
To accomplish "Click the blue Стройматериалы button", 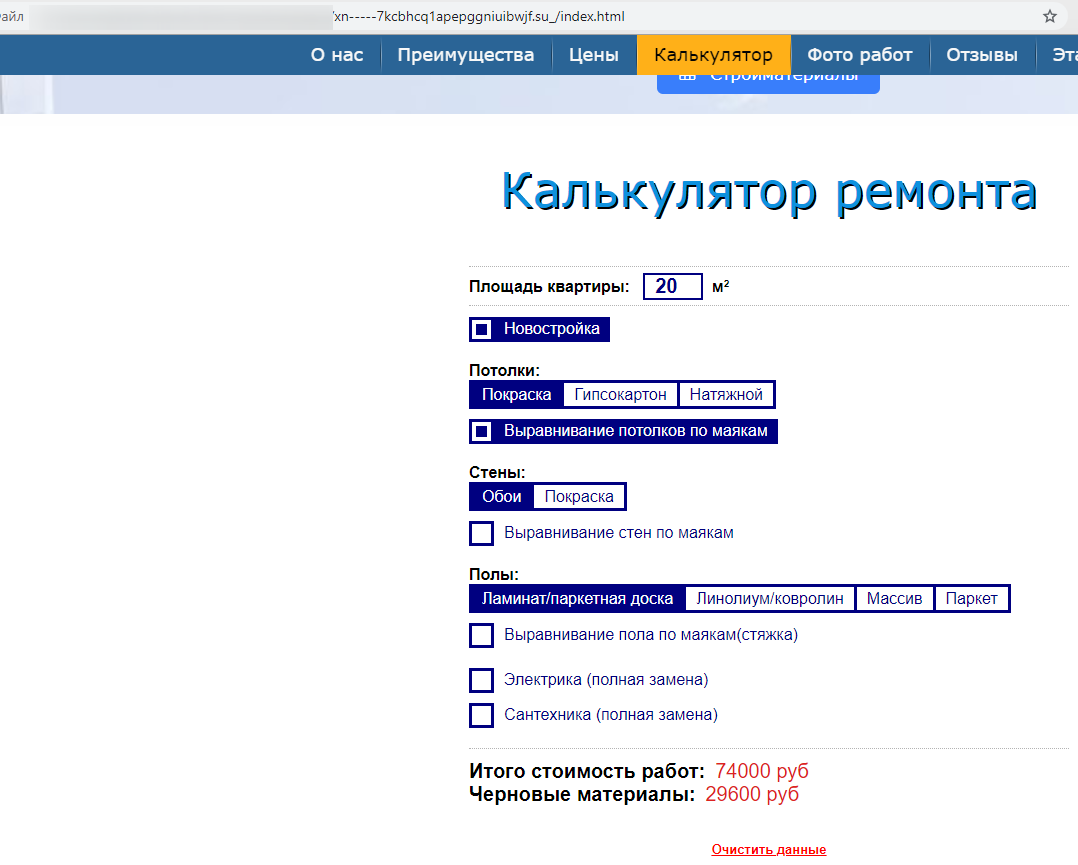I will click(x=768, y=83).
